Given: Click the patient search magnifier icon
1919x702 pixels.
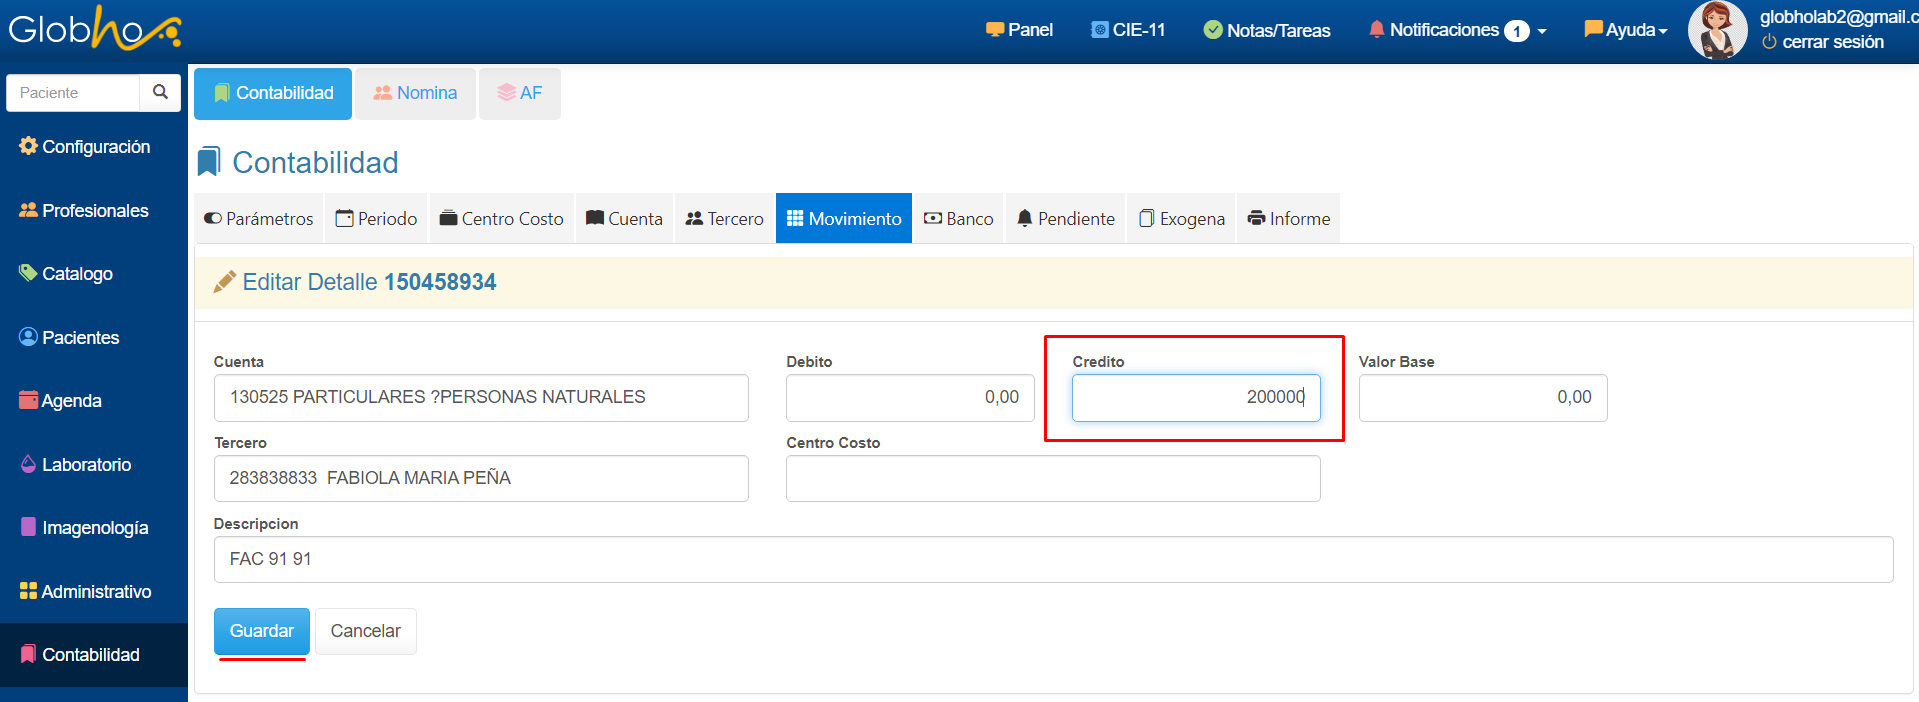Looking at the screenshot, I should [160, 92].
